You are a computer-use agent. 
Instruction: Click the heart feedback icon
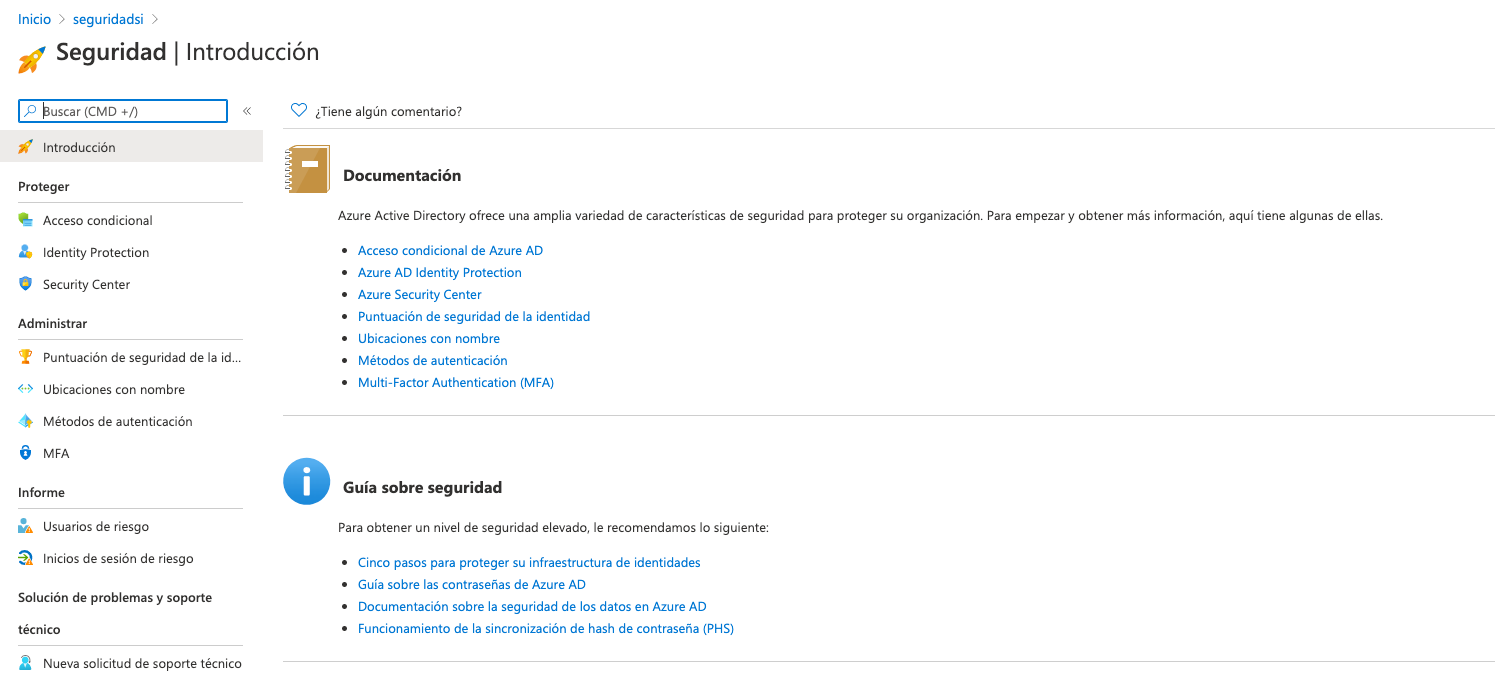[298, 111]
